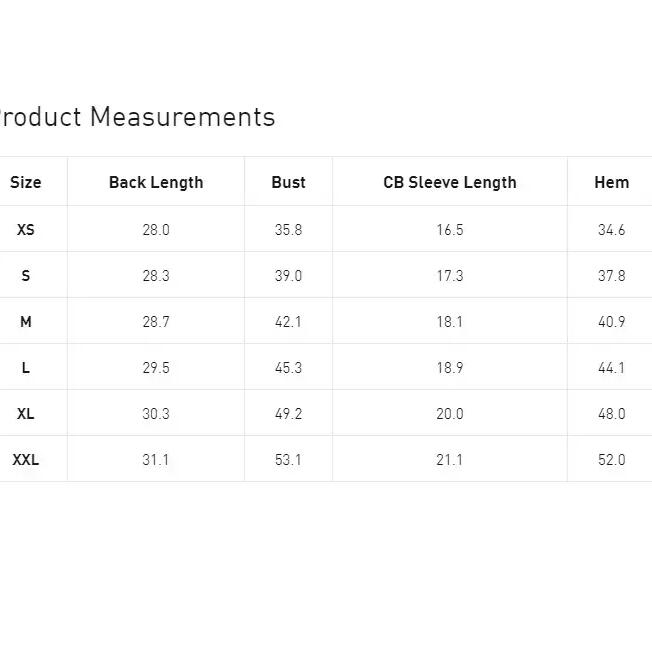This screenshot has height=652, width=652.
Task: Click the M size row label
Action: point(26,322)
